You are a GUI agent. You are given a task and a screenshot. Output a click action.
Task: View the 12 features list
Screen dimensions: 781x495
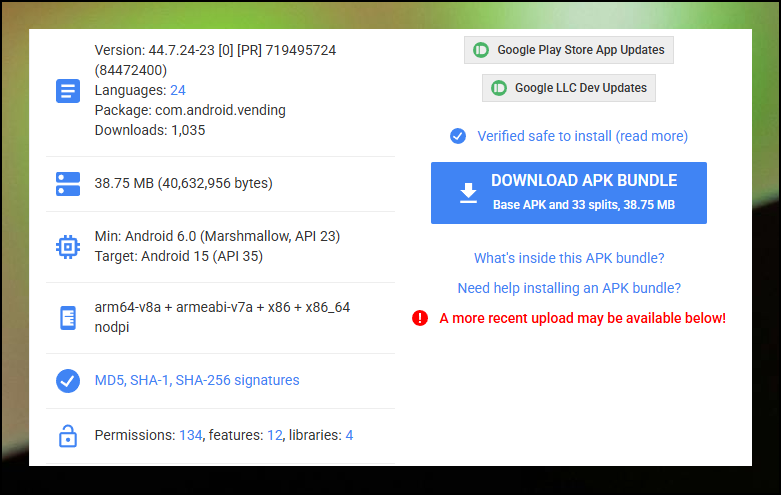[x=275, y=435]
